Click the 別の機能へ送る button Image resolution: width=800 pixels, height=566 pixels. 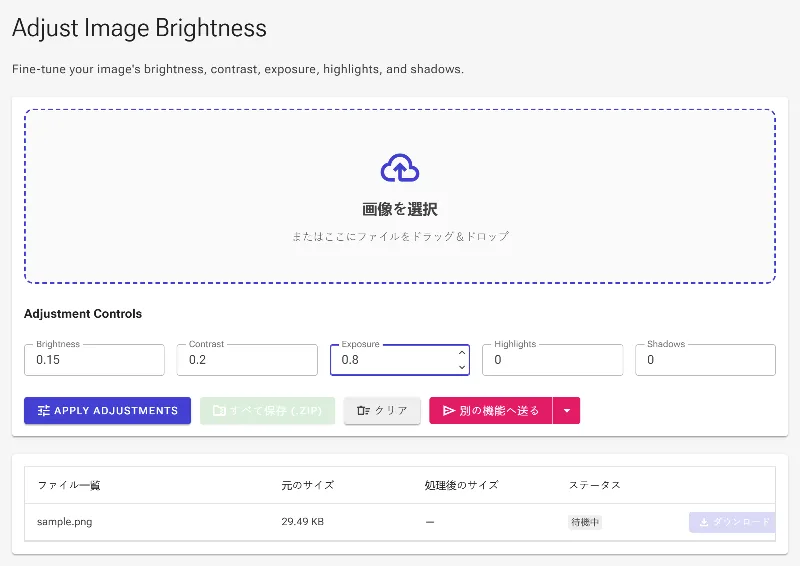(x=491, y=411)
